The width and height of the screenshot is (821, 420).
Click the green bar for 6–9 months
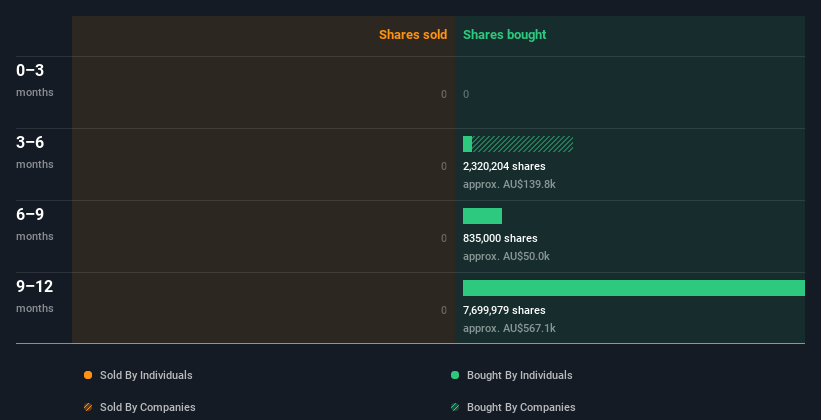[x=482, y=216]
